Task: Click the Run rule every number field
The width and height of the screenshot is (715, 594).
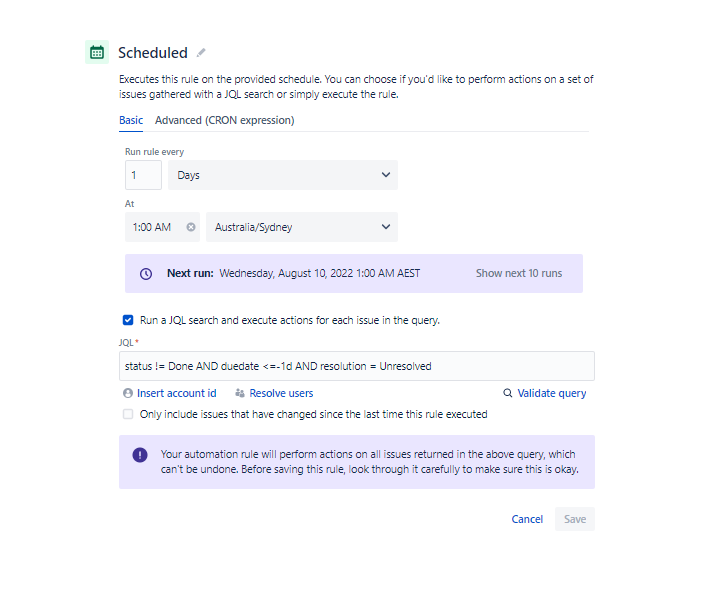Action: 143,175
